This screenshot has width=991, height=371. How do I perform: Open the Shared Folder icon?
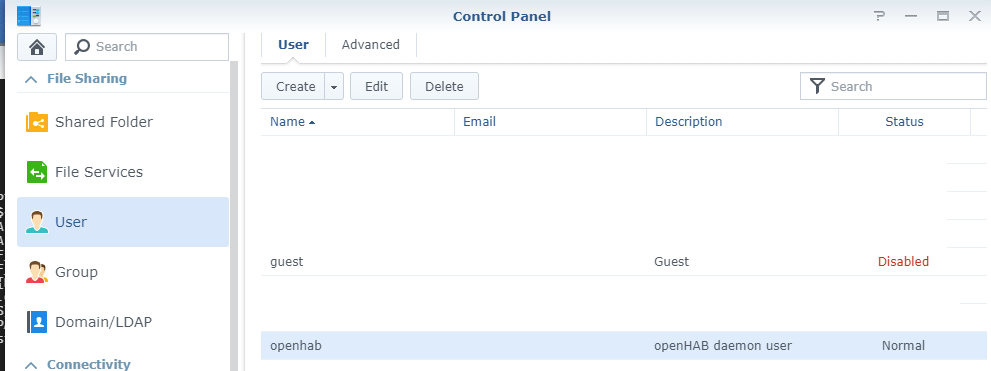37,122
